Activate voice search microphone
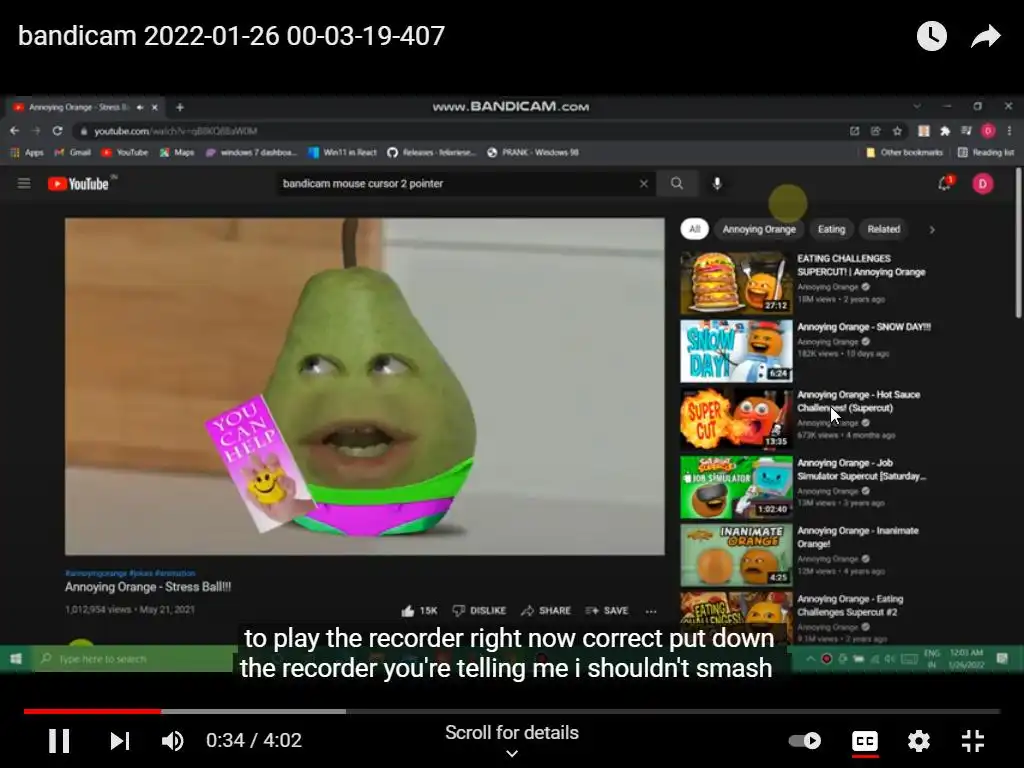The width and height of the screenshot is (1024, 768). click(717, 184)
